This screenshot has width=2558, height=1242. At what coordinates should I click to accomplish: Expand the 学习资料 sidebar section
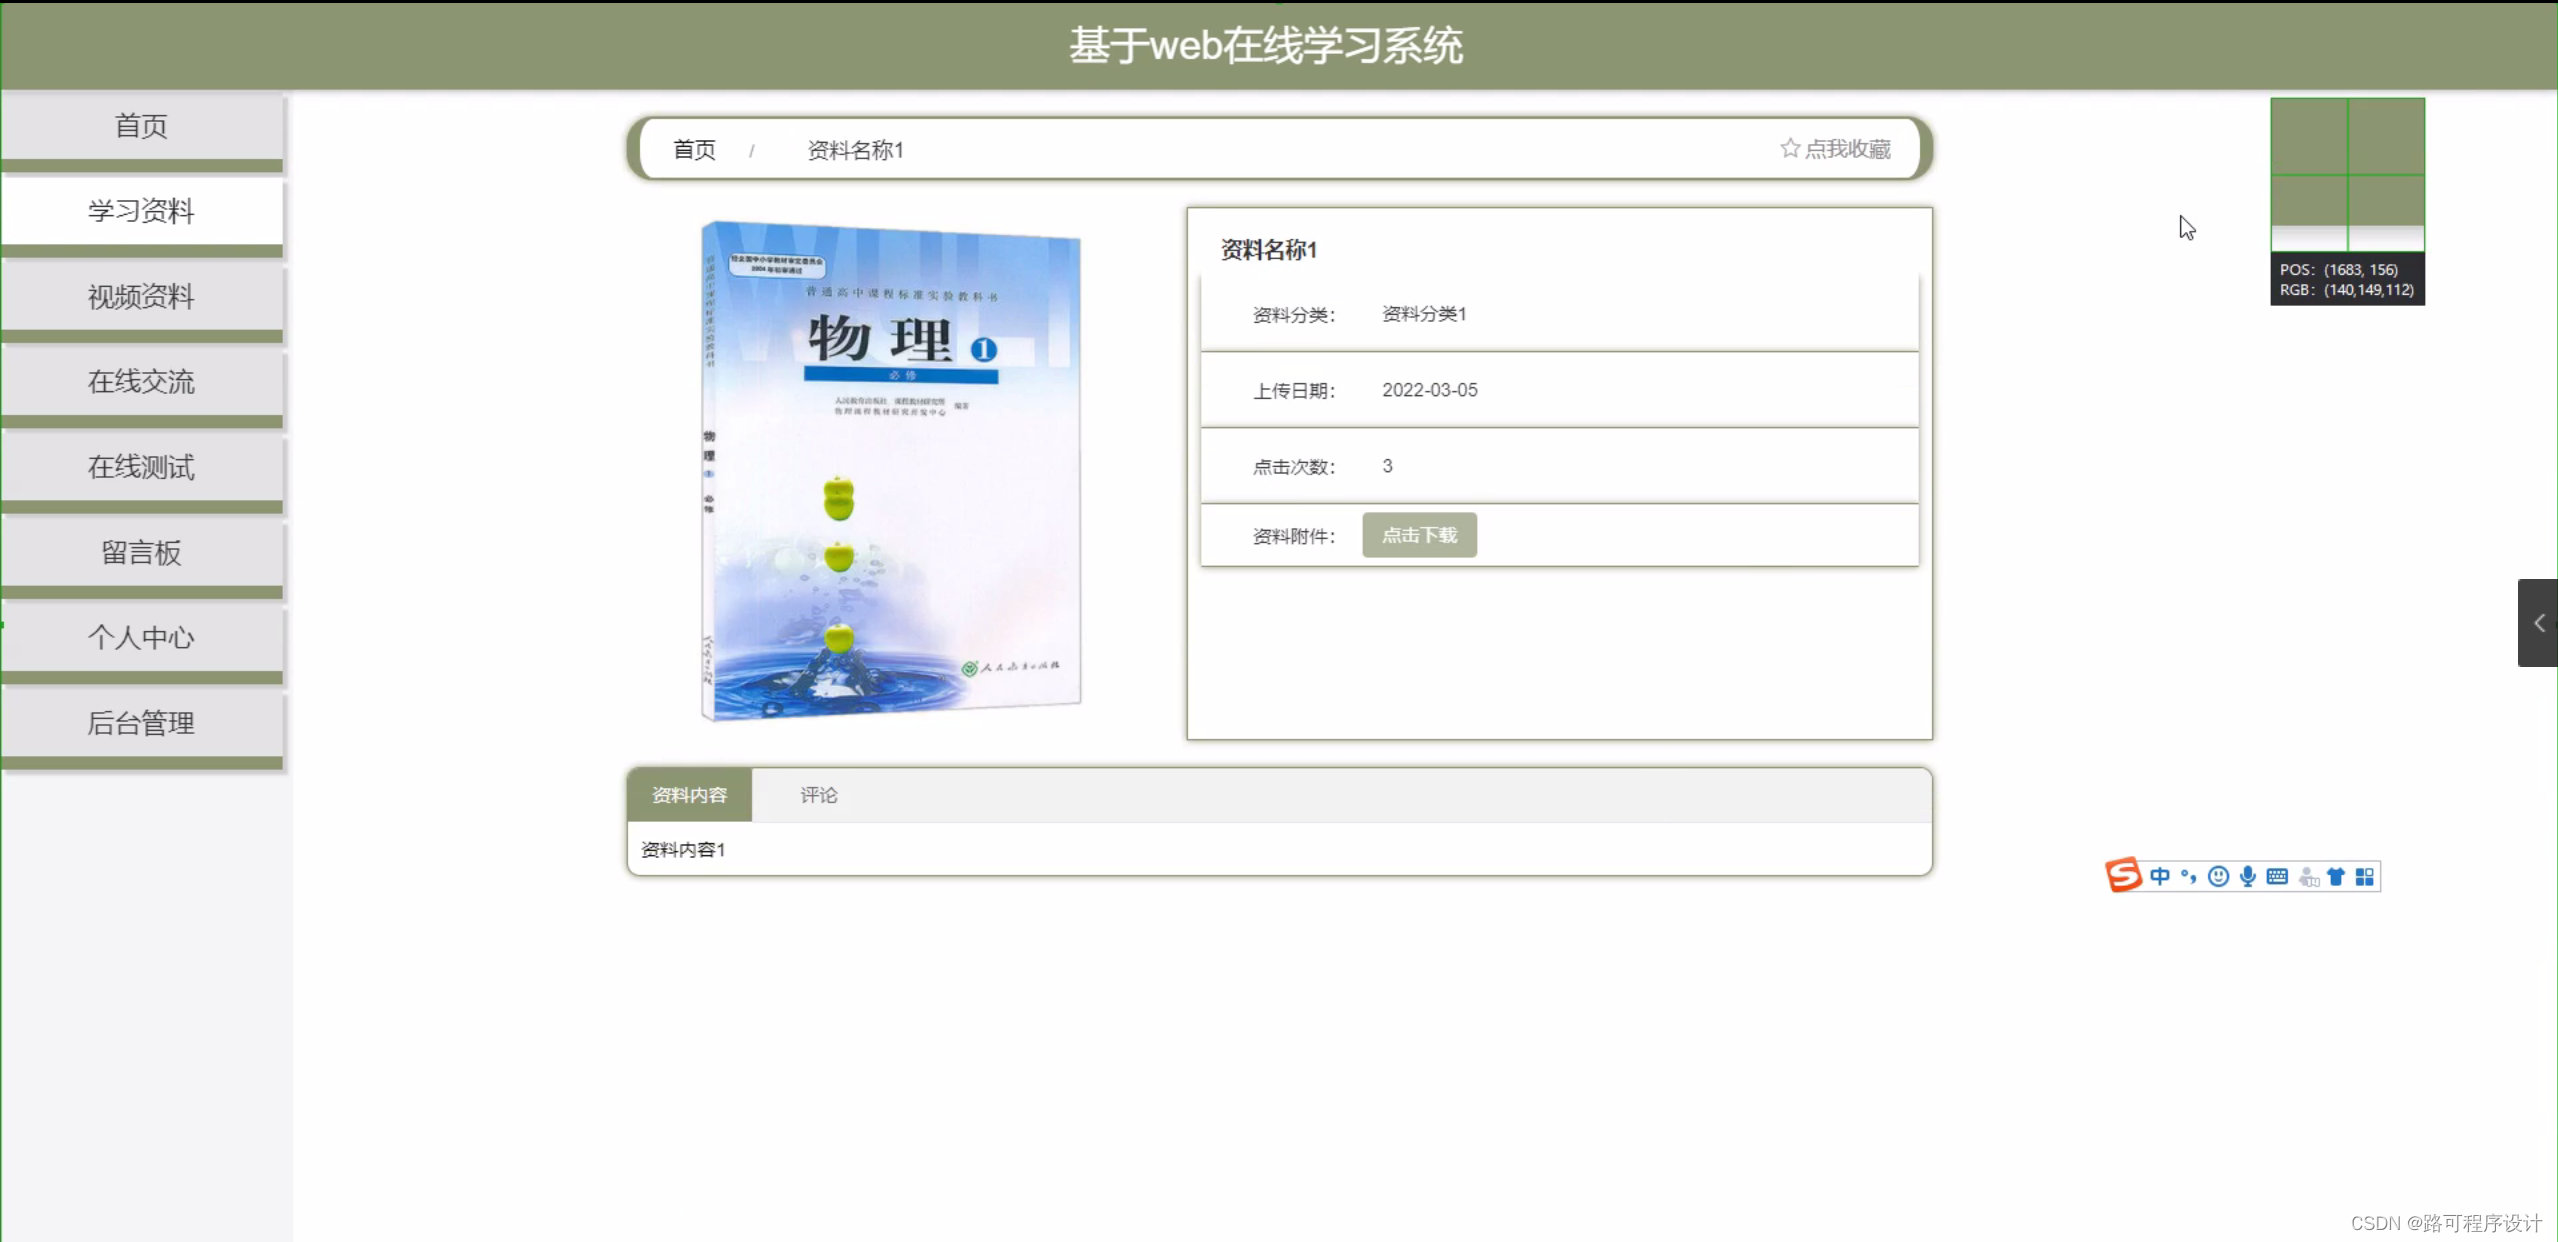pos(141,211)
